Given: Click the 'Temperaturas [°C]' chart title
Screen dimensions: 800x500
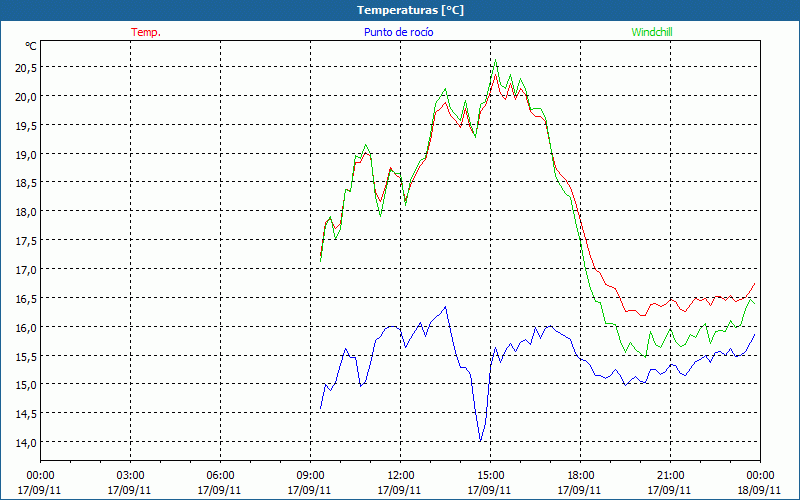Looking at the screenshot, I should pyautogui.click(x=410, y=10).
